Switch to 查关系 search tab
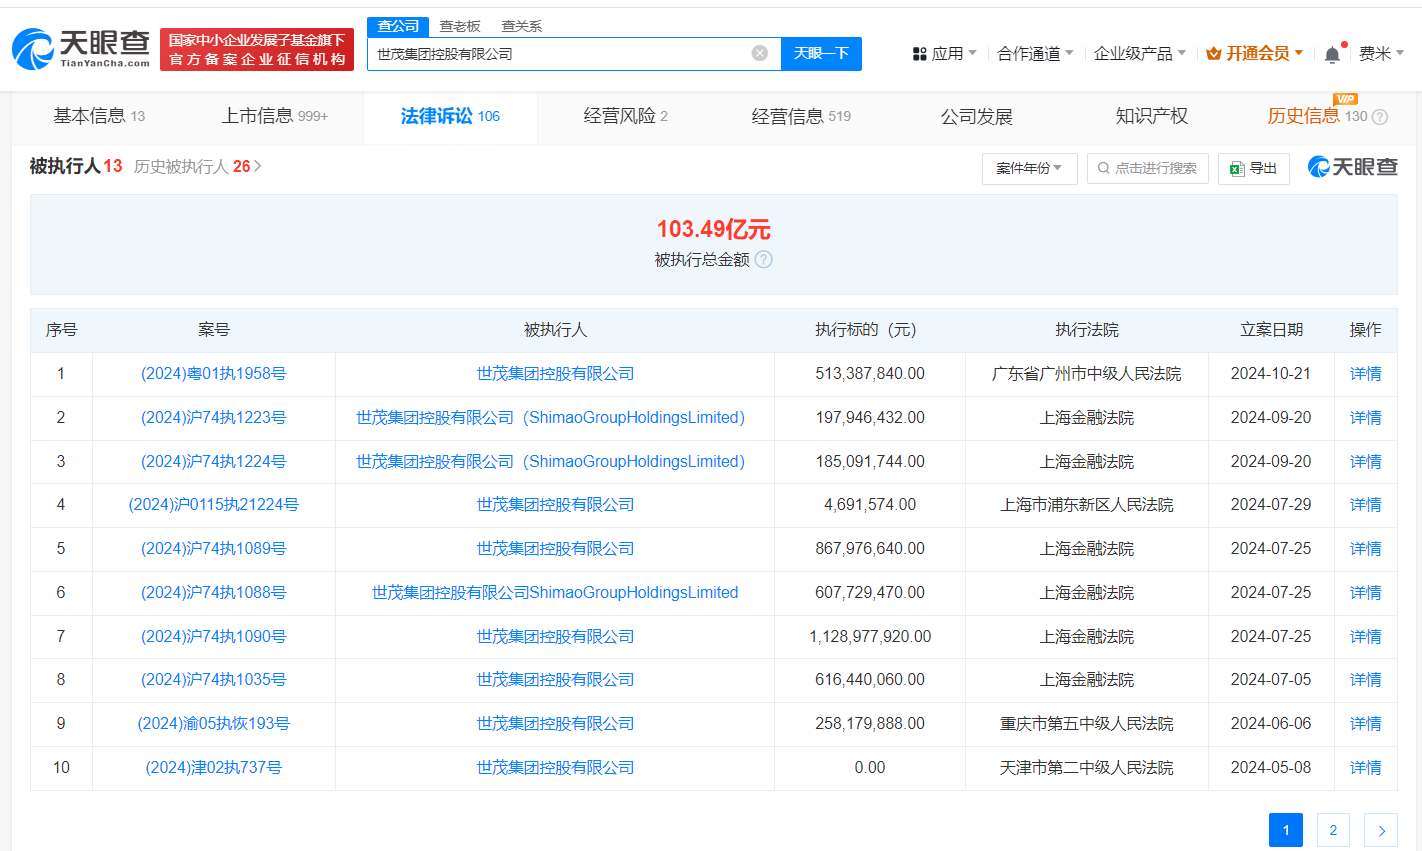The width and height of the screenshot is (1422, 851). (522, 26)
